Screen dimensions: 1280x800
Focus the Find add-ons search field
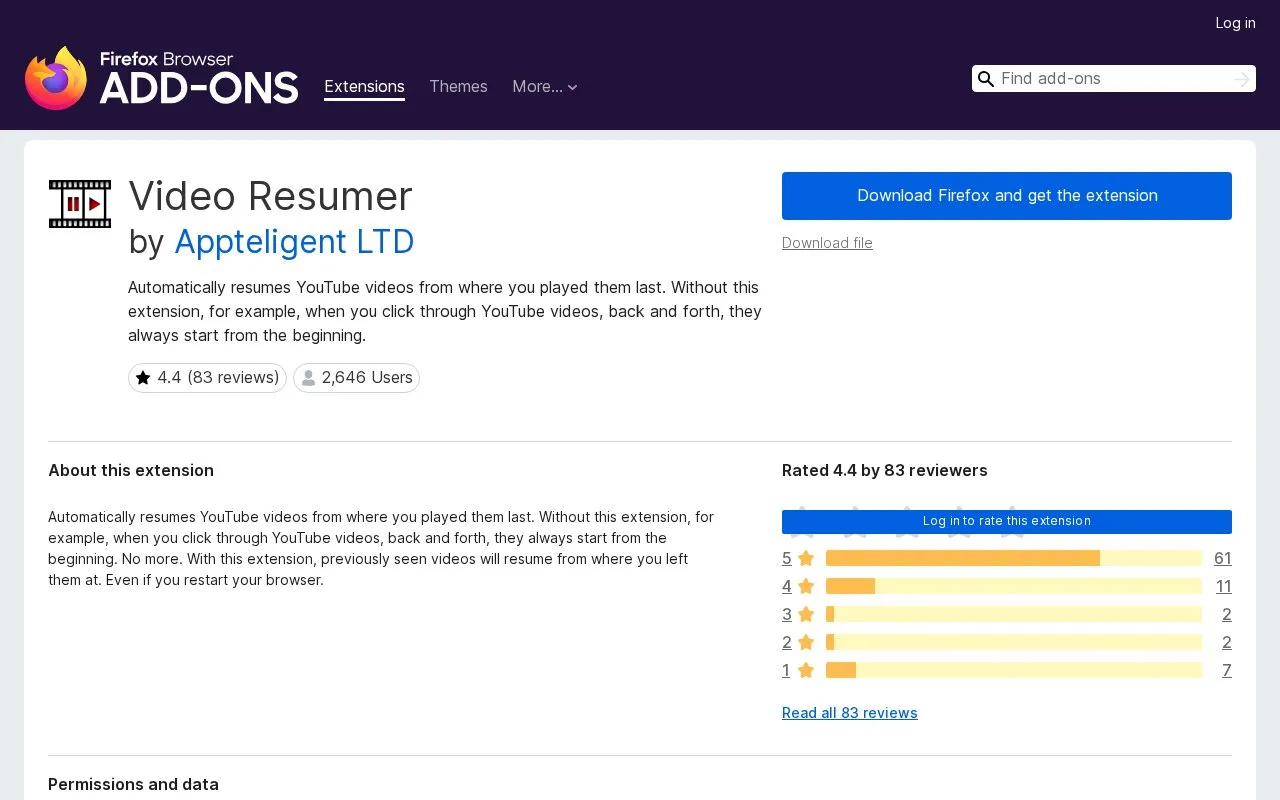point(1113,79)
